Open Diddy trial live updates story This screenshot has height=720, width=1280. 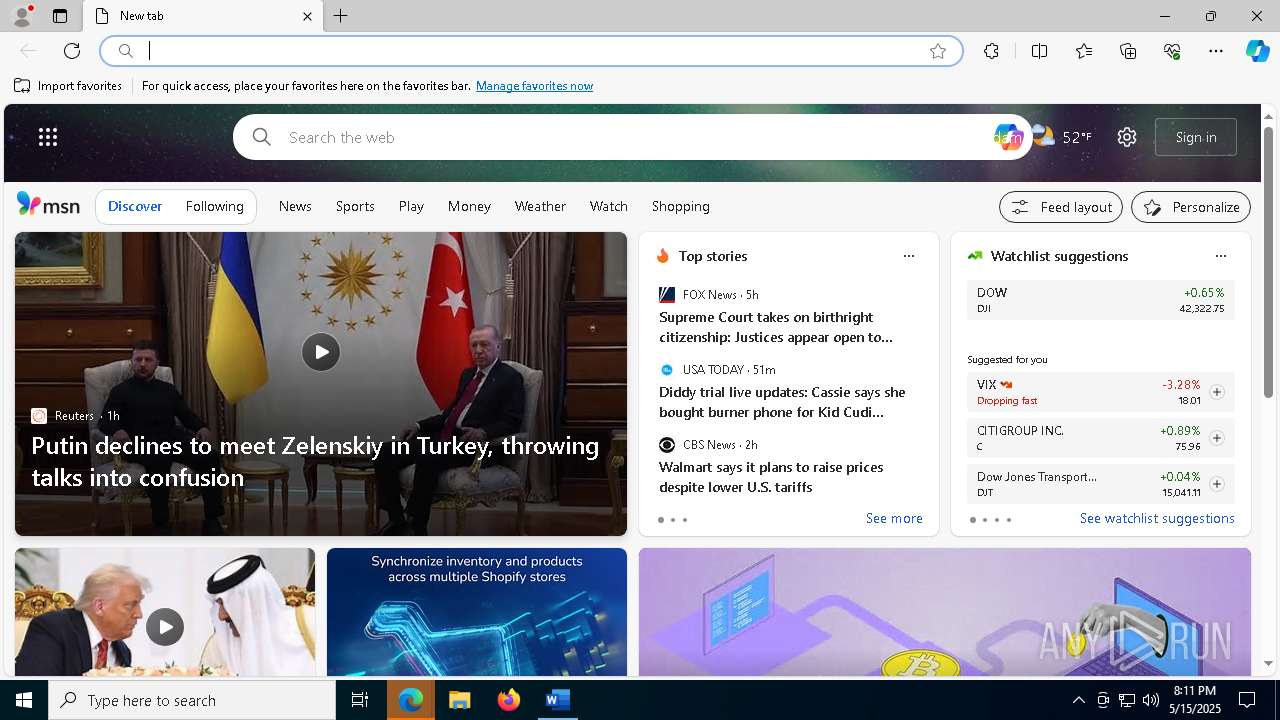click(782, 402)
